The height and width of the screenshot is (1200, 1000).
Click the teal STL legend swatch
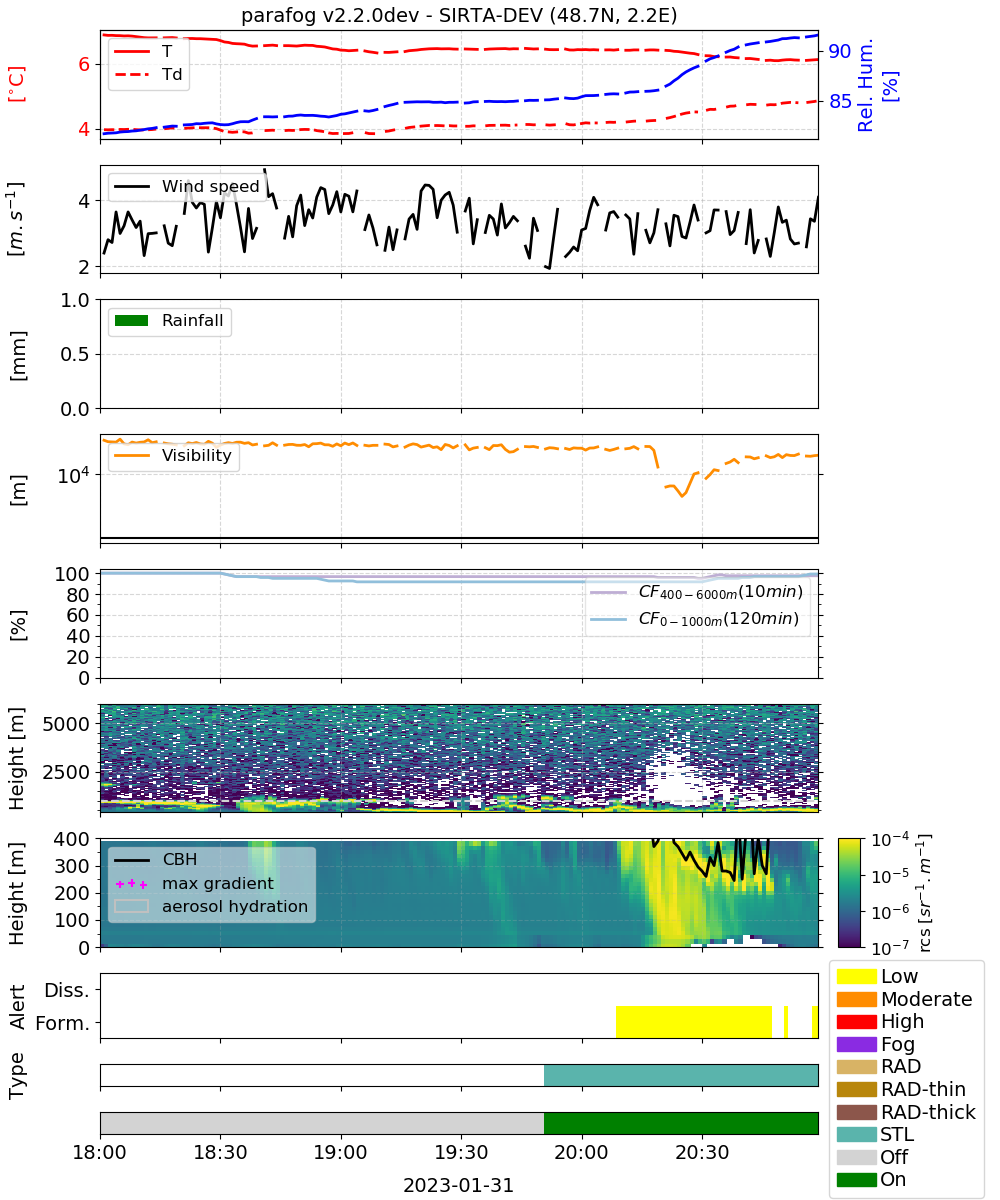point(856,1134)
